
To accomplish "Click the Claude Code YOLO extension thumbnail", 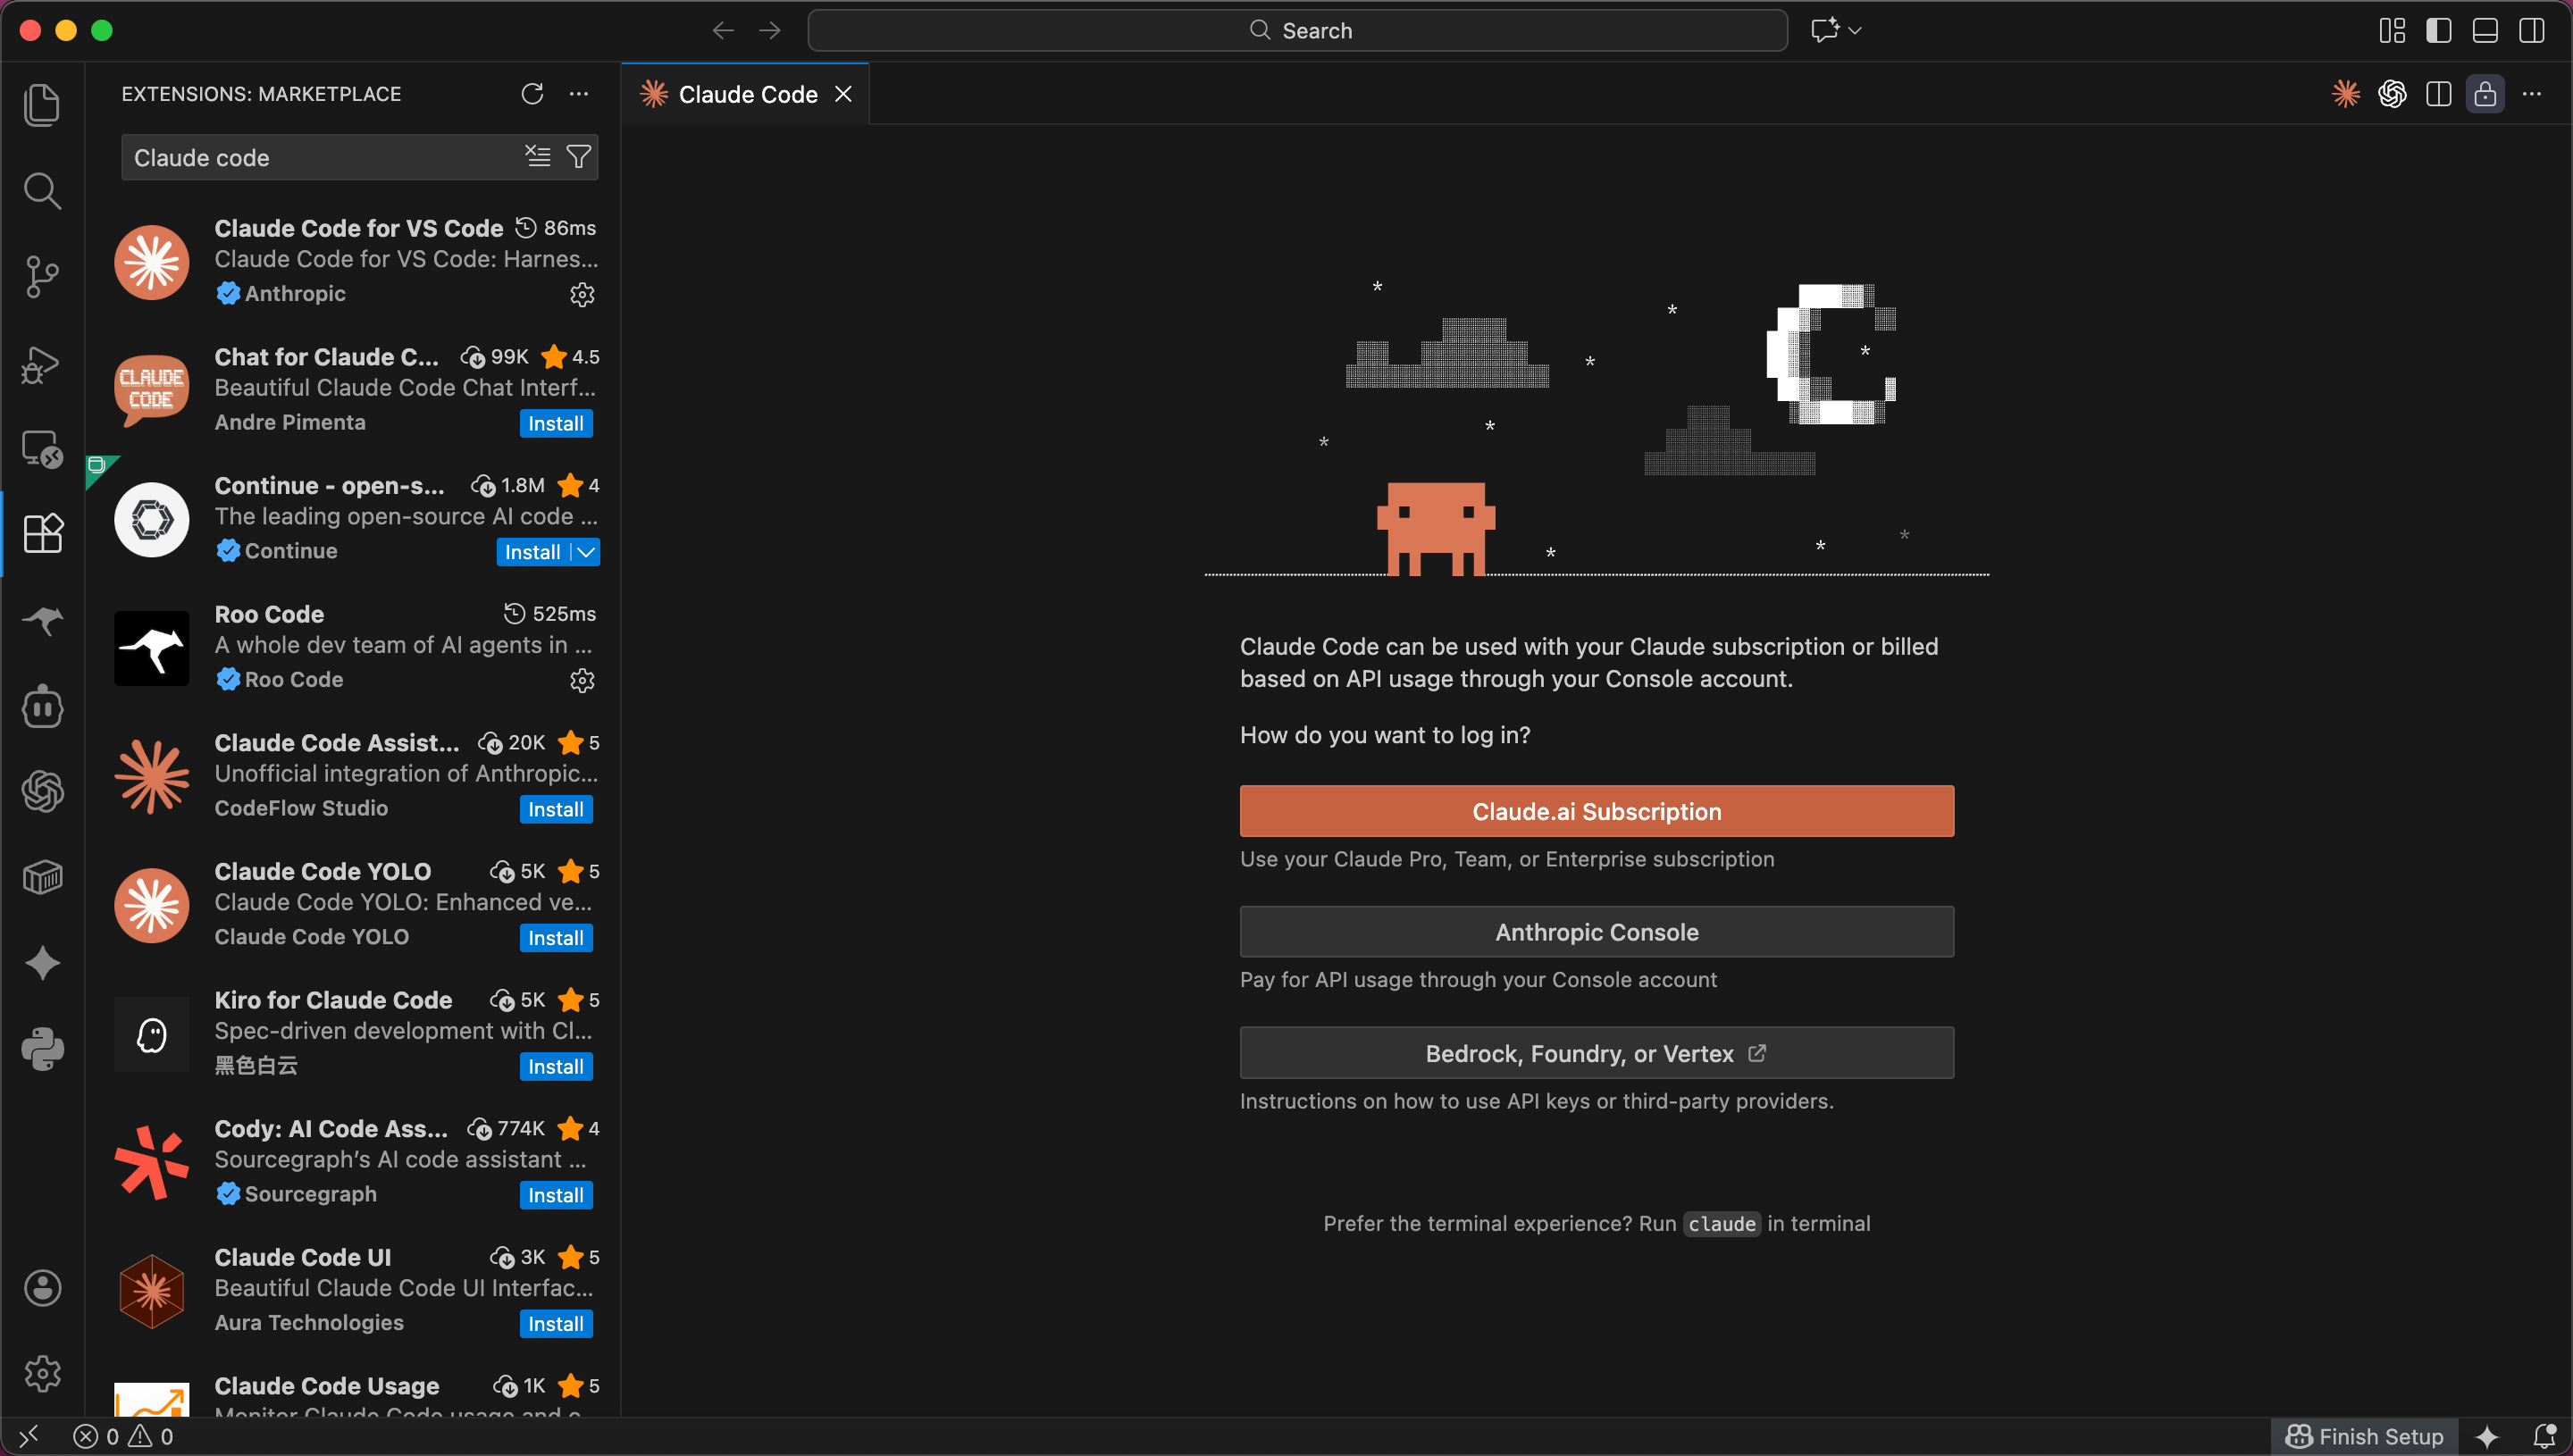I will (152, 906).
